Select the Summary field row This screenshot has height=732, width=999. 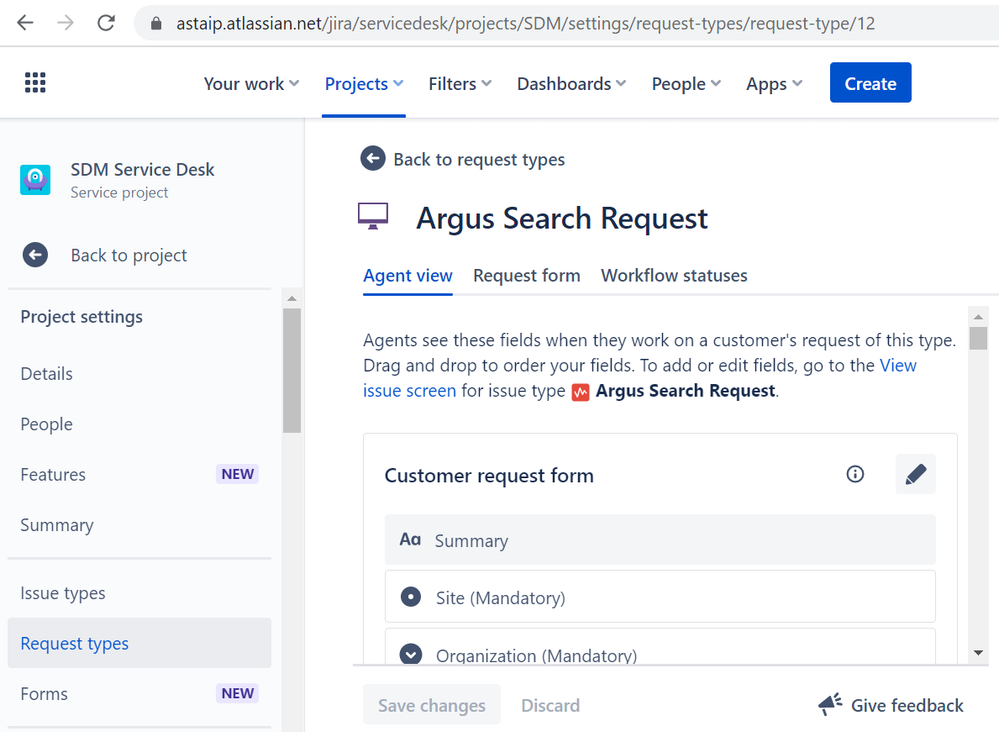(660, 540)
